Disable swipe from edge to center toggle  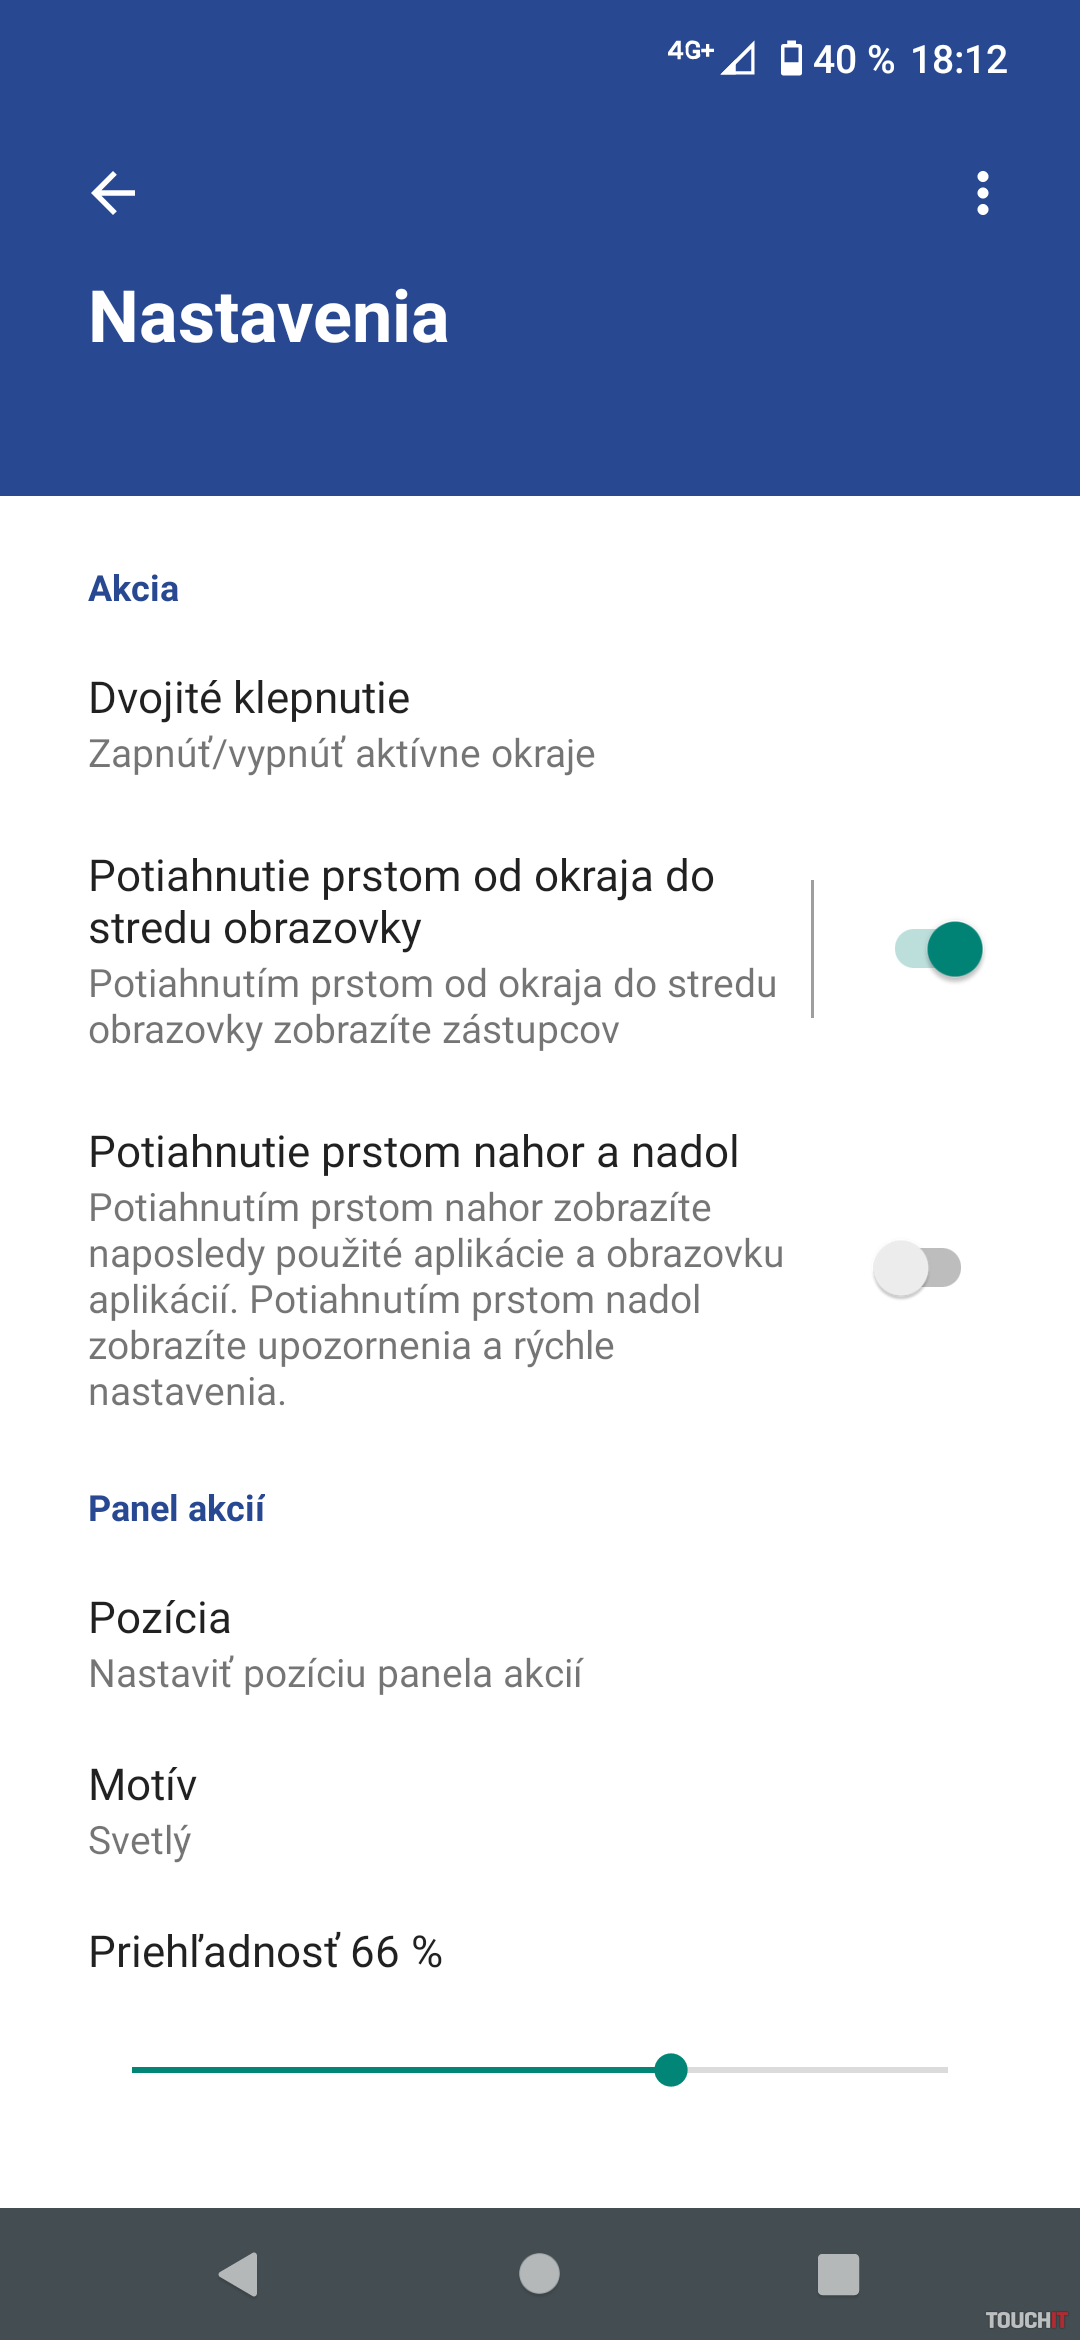[939, 949]
